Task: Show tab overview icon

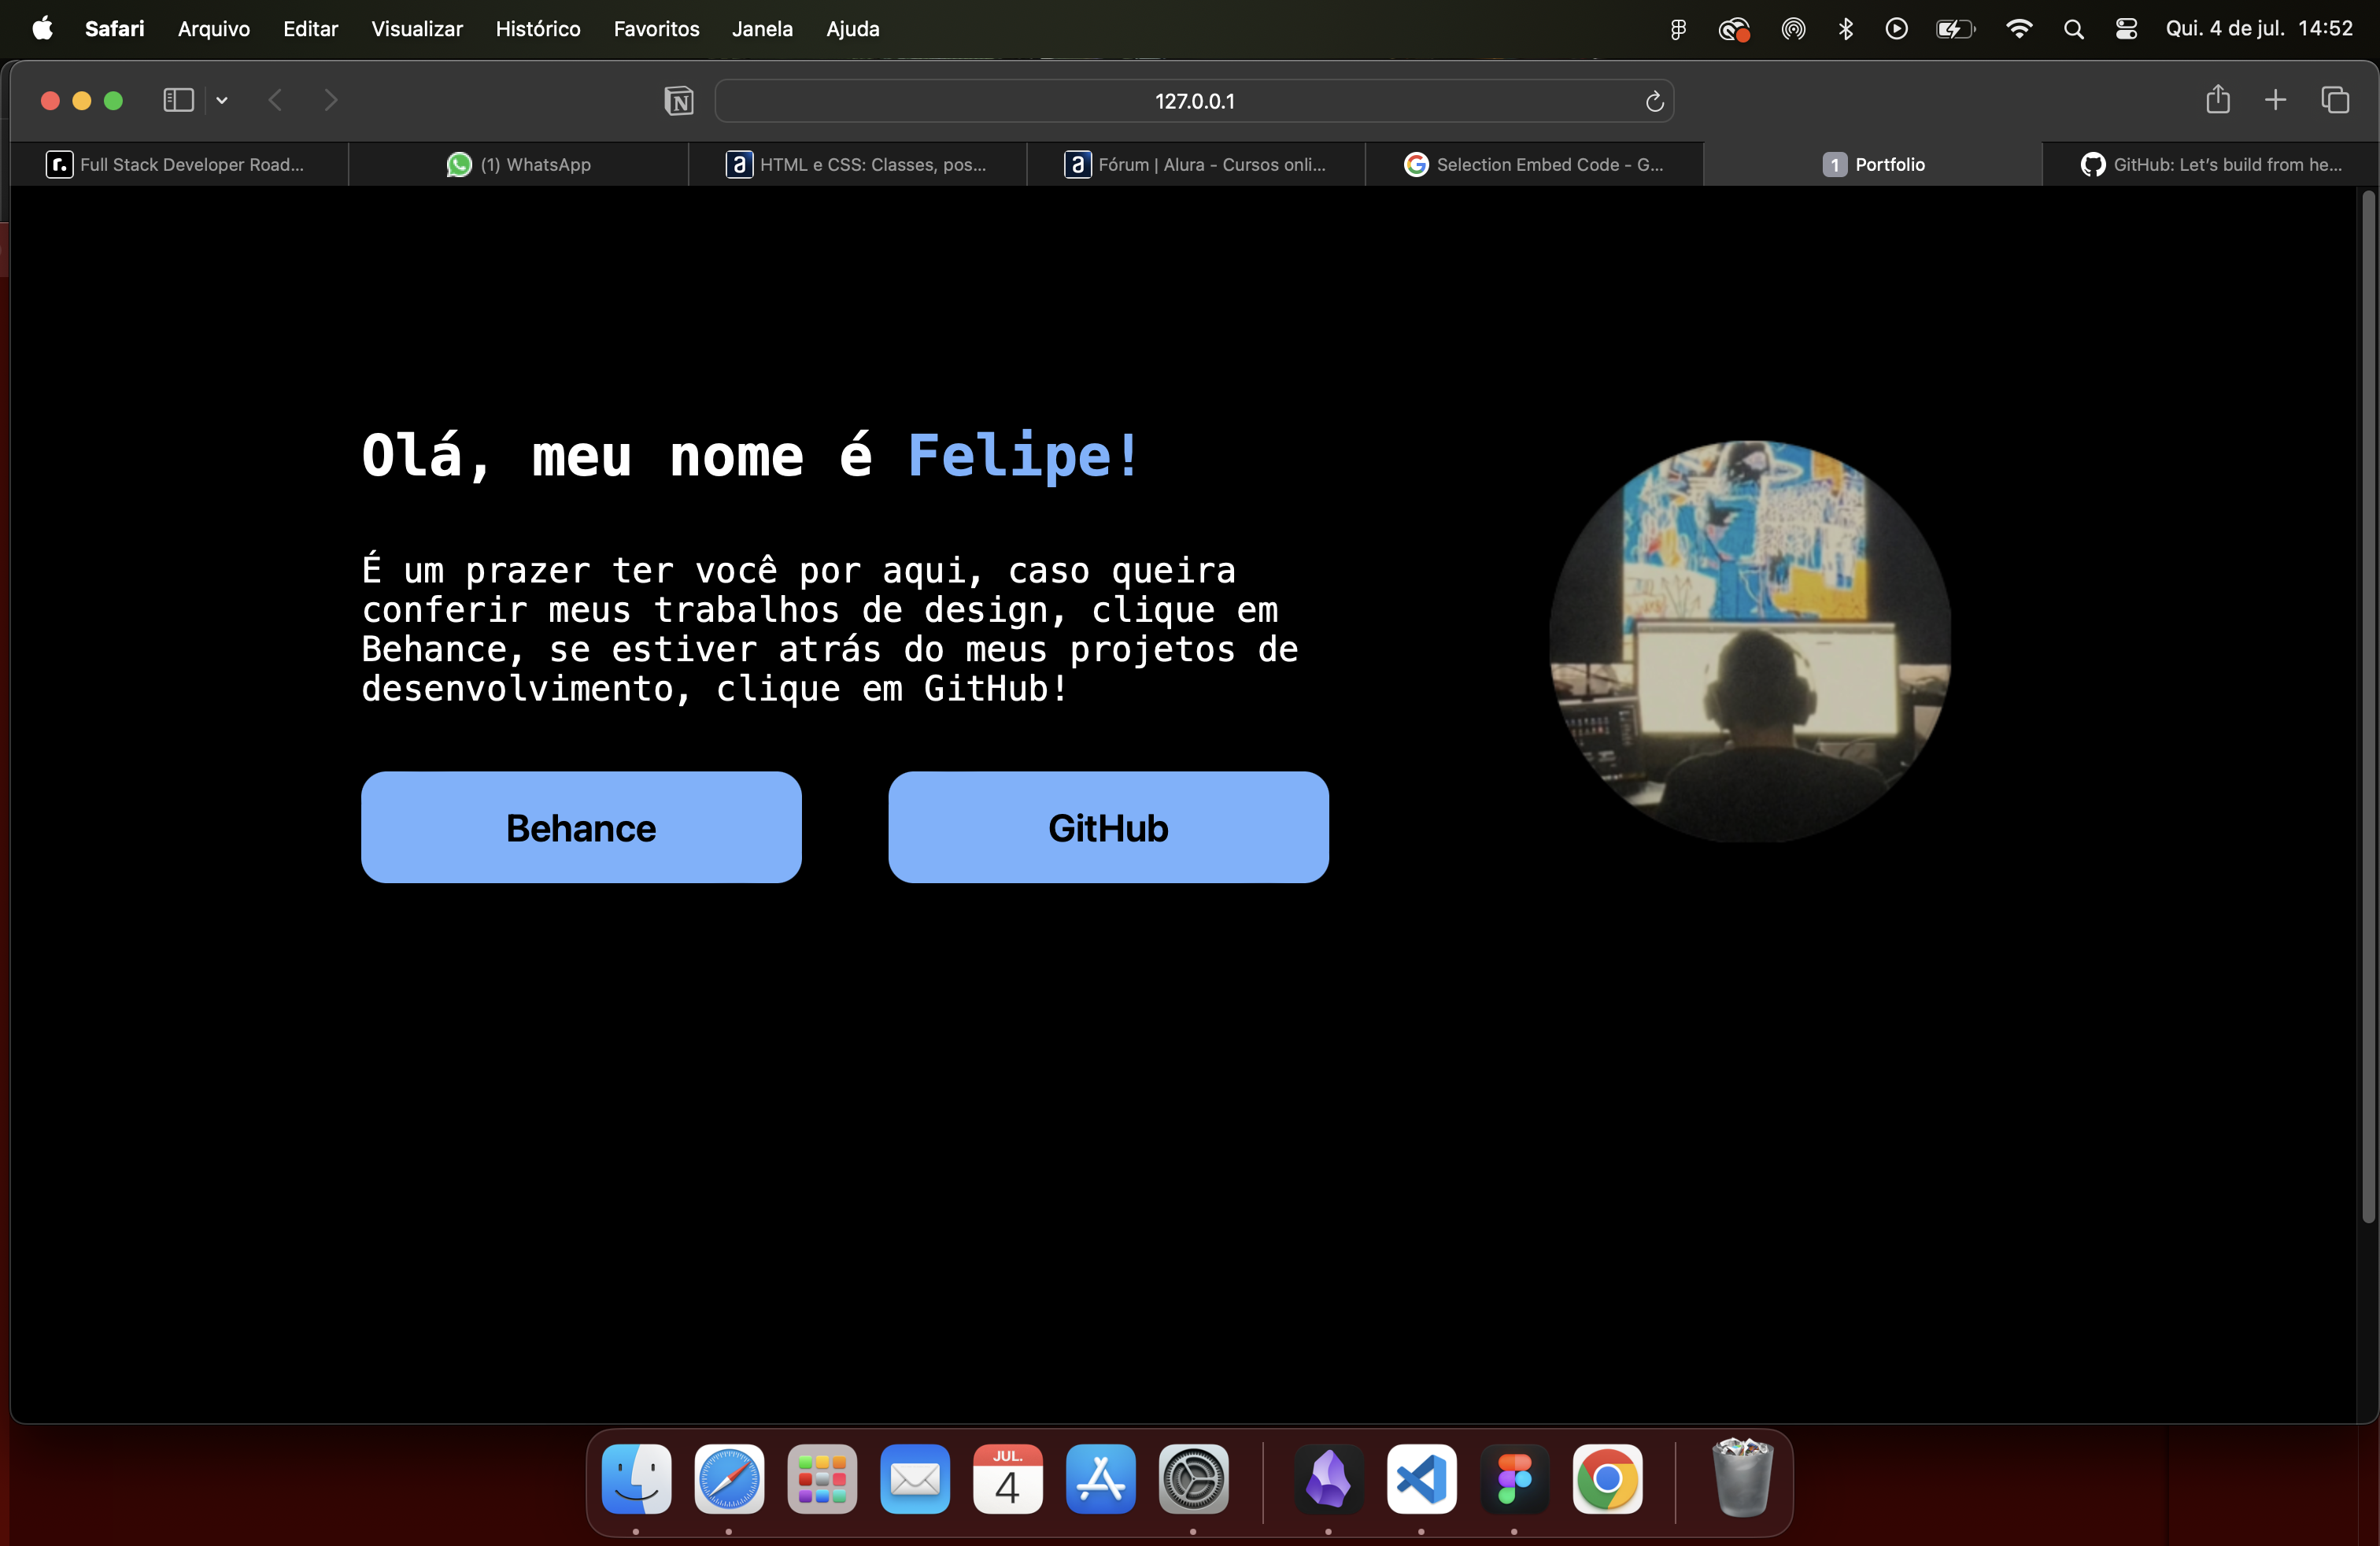Action: point(2335,100)
